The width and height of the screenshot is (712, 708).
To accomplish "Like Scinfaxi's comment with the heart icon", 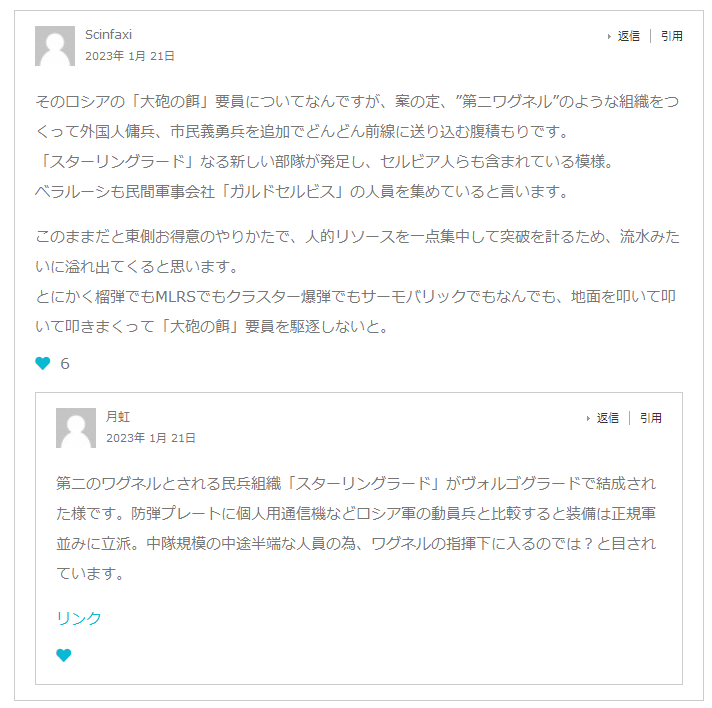I will pyautogui.click(x=43, y=364).
